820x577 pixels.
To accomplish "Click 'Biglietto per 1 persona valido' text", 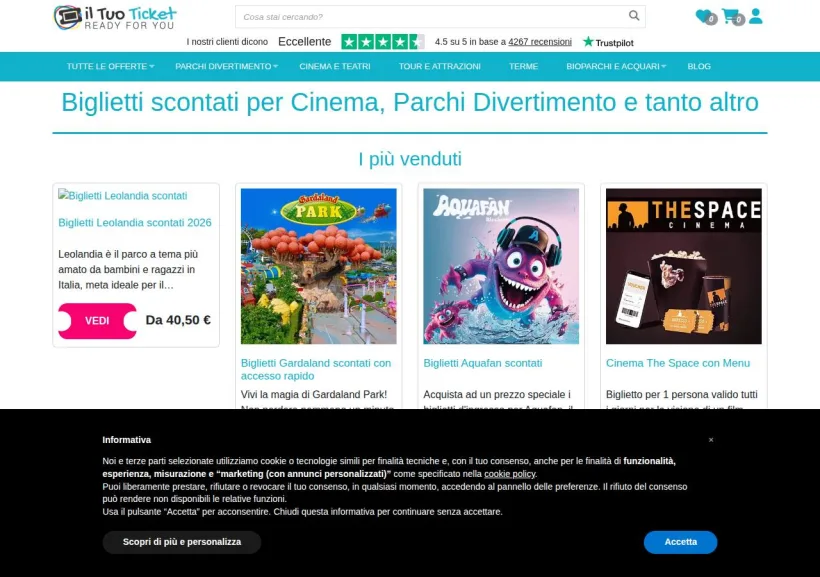I will (681, 394).
